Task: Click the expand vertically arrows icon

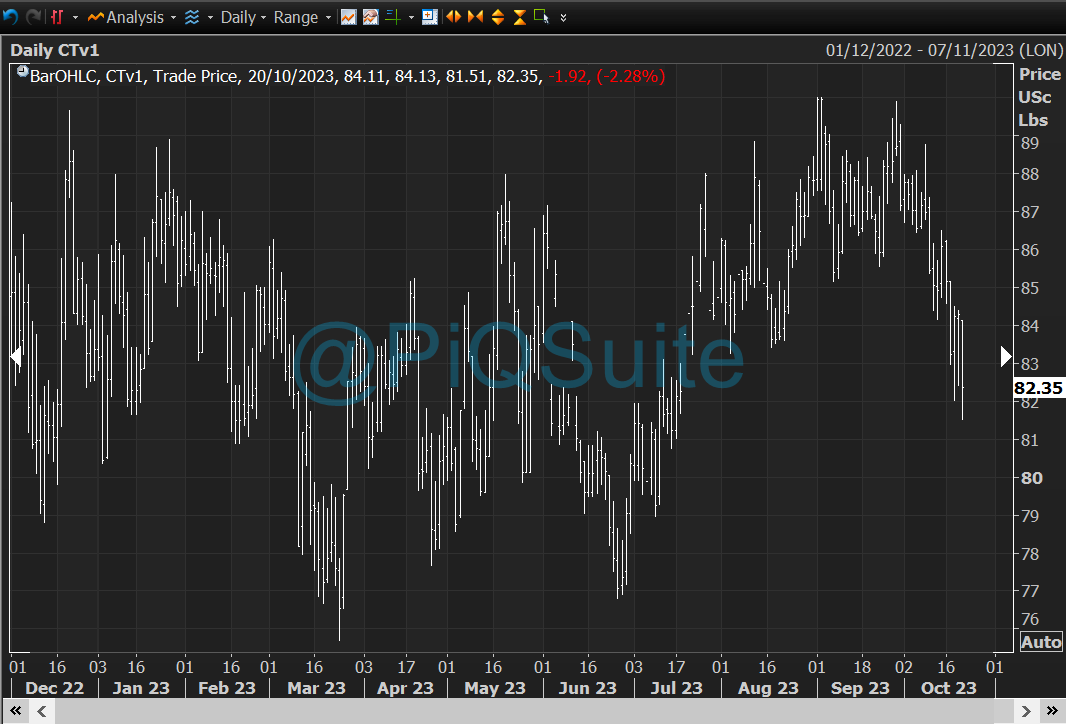Action: 498,17
